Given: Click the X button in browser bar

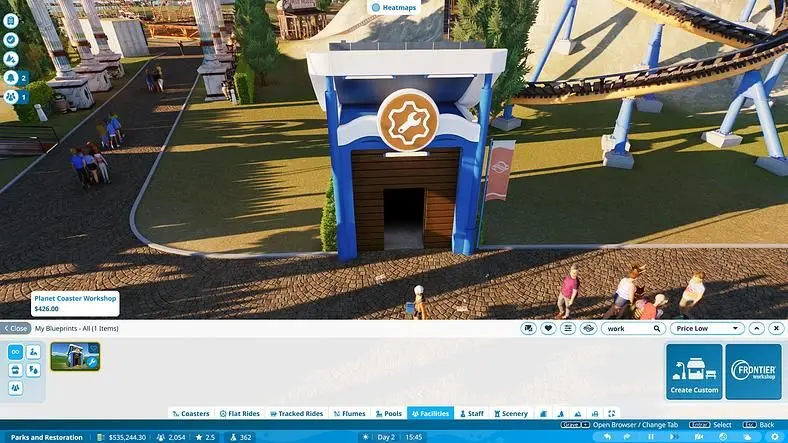Looking at the screenshot, I should tap(776, 328).
